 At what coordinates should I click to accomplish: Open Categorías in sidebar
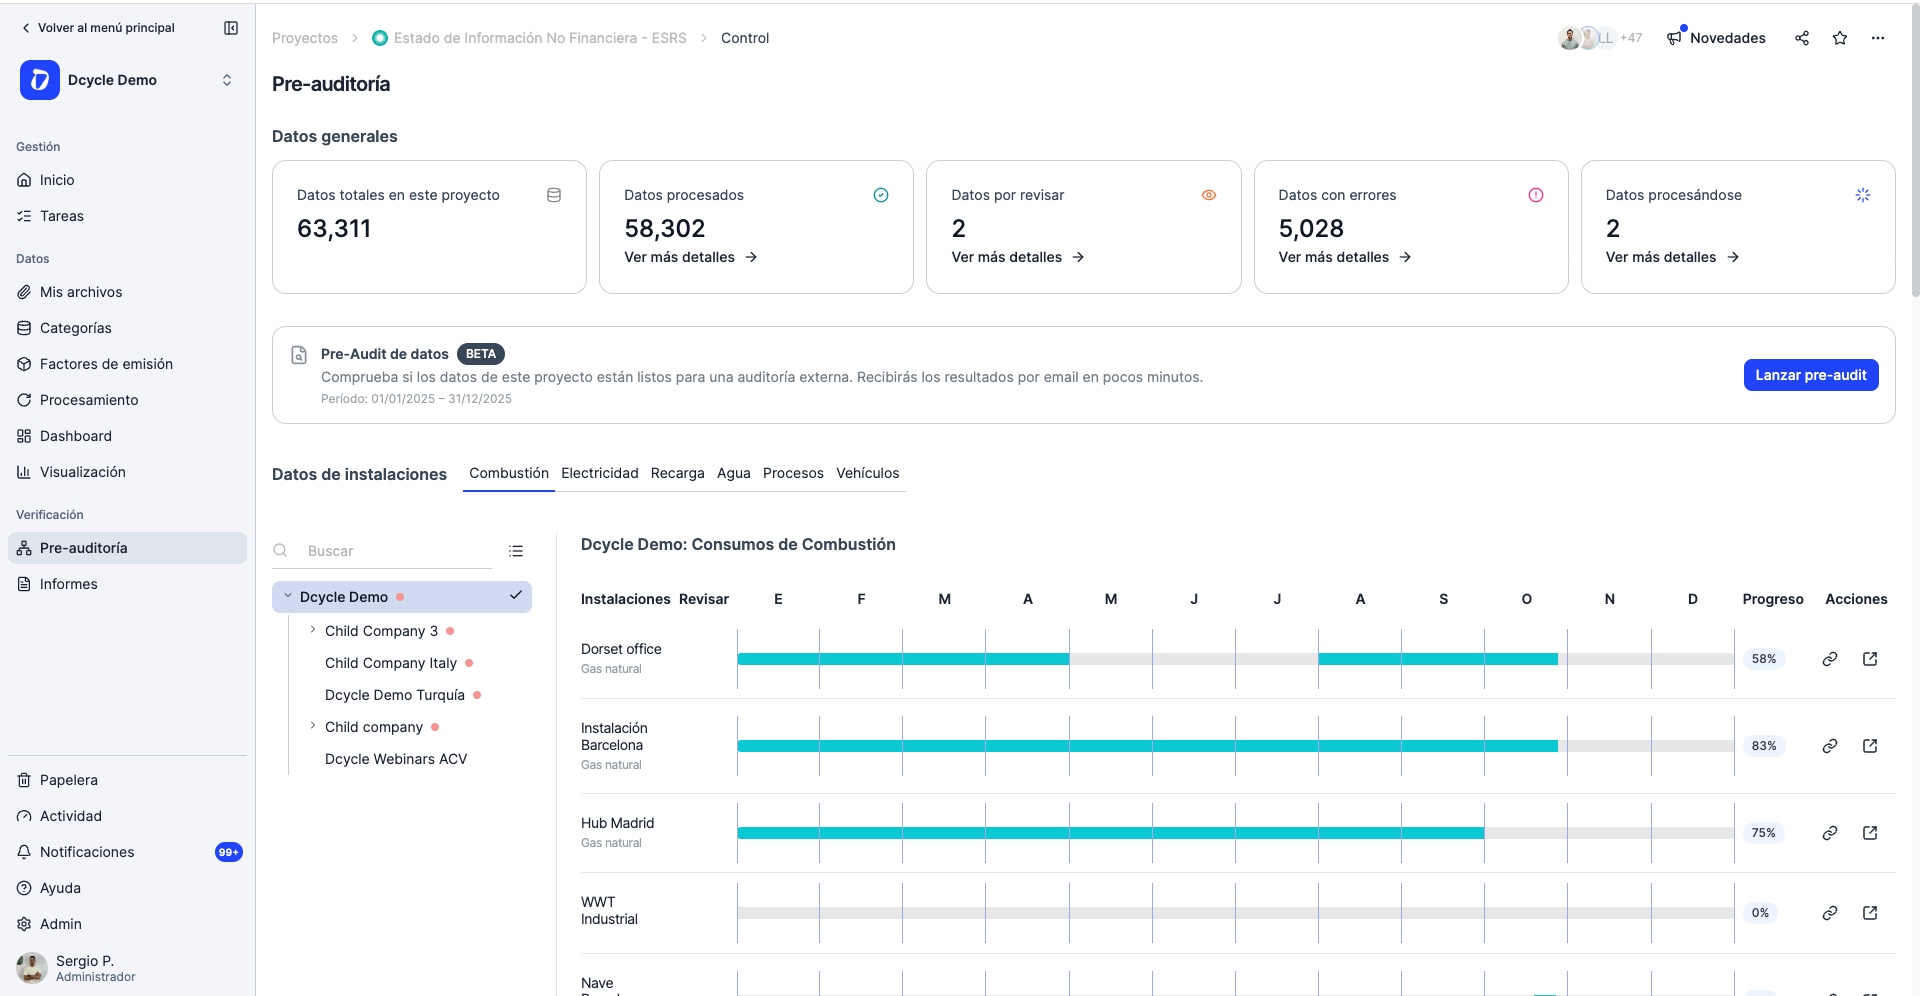127,328
